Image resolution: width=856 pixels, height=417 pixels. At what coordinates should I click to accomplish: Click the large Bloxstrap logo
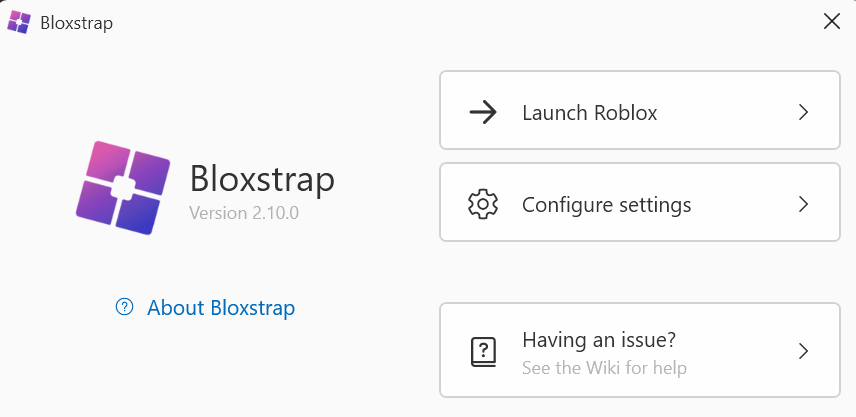[x=123, y=188]
